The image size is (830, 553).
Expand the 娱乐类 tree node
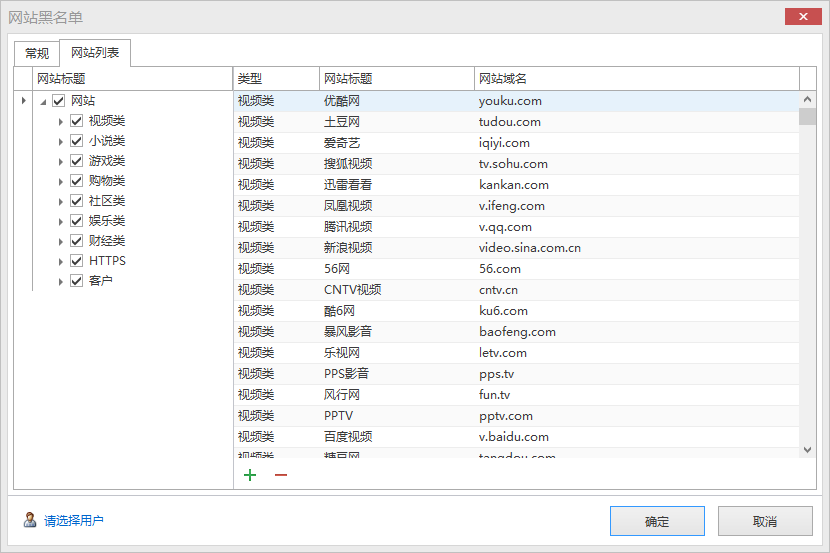click(60, 222)
